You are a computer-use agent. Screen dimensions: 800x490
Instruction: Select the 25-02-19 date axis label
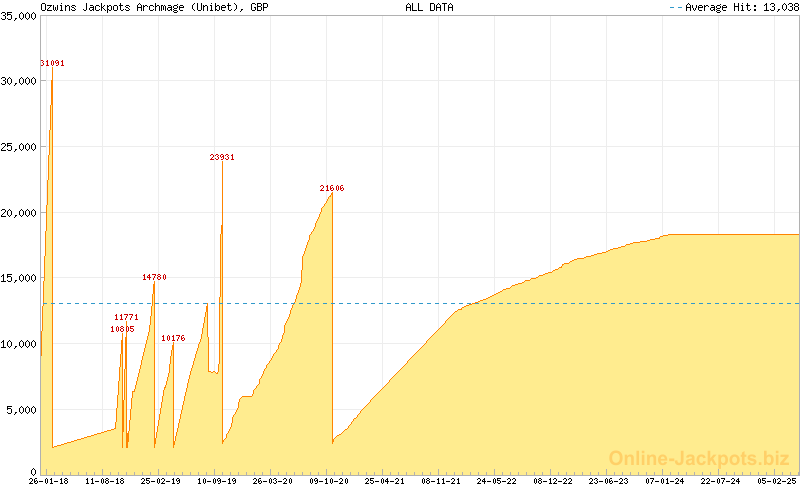160,481
